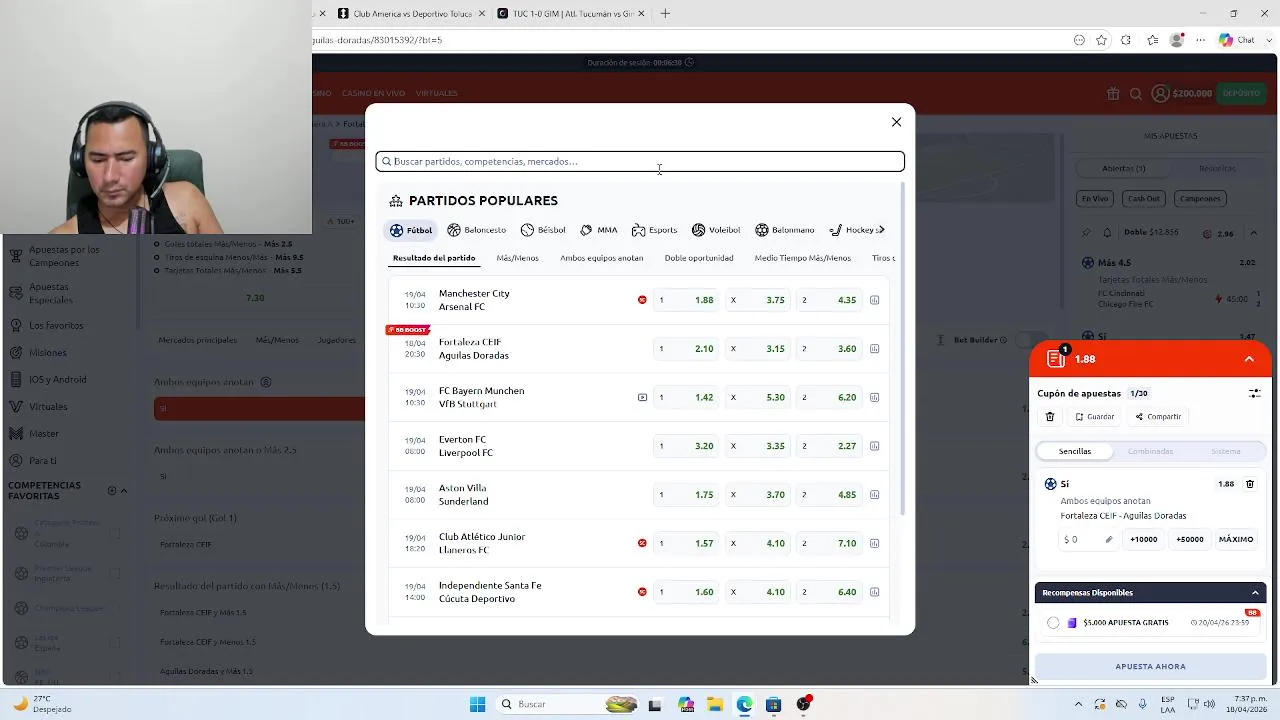
Task: Click Guardar in bet slip
Action: click(x=1095, y=417)
